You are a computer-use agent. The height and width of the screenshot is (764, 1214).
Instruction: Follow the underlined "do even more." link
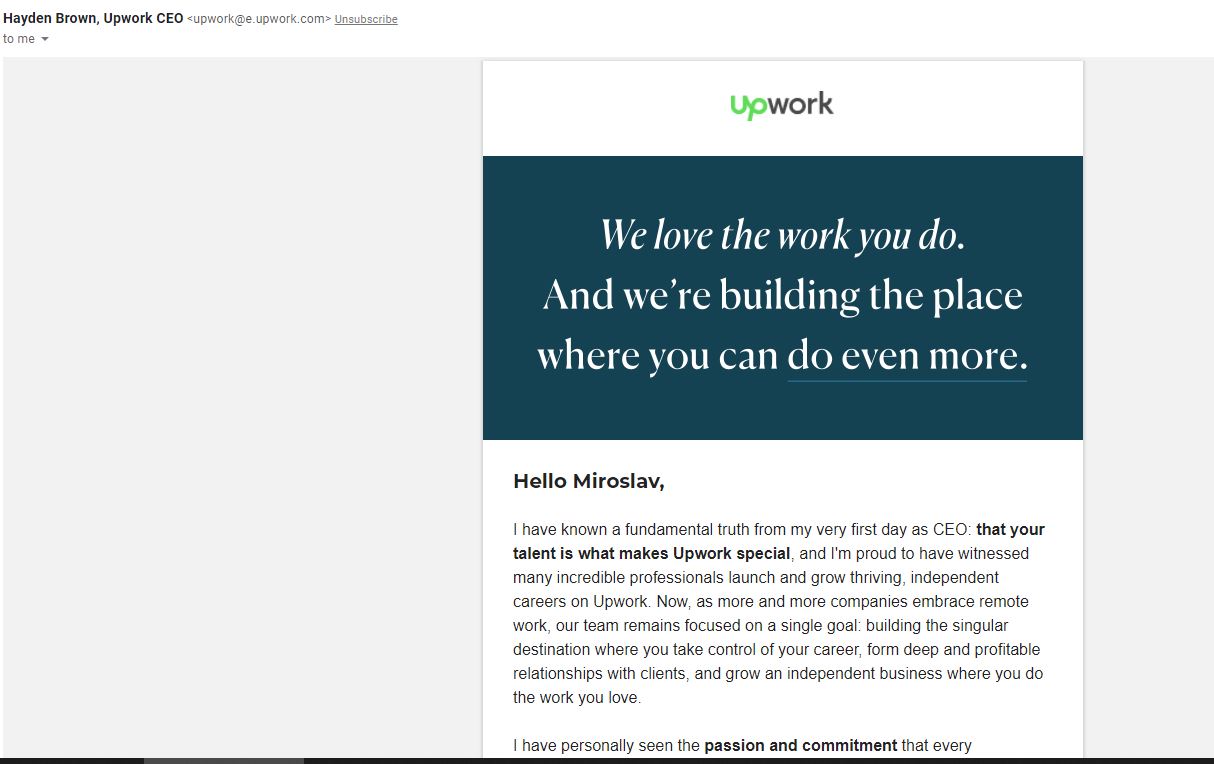coord(907,357)
